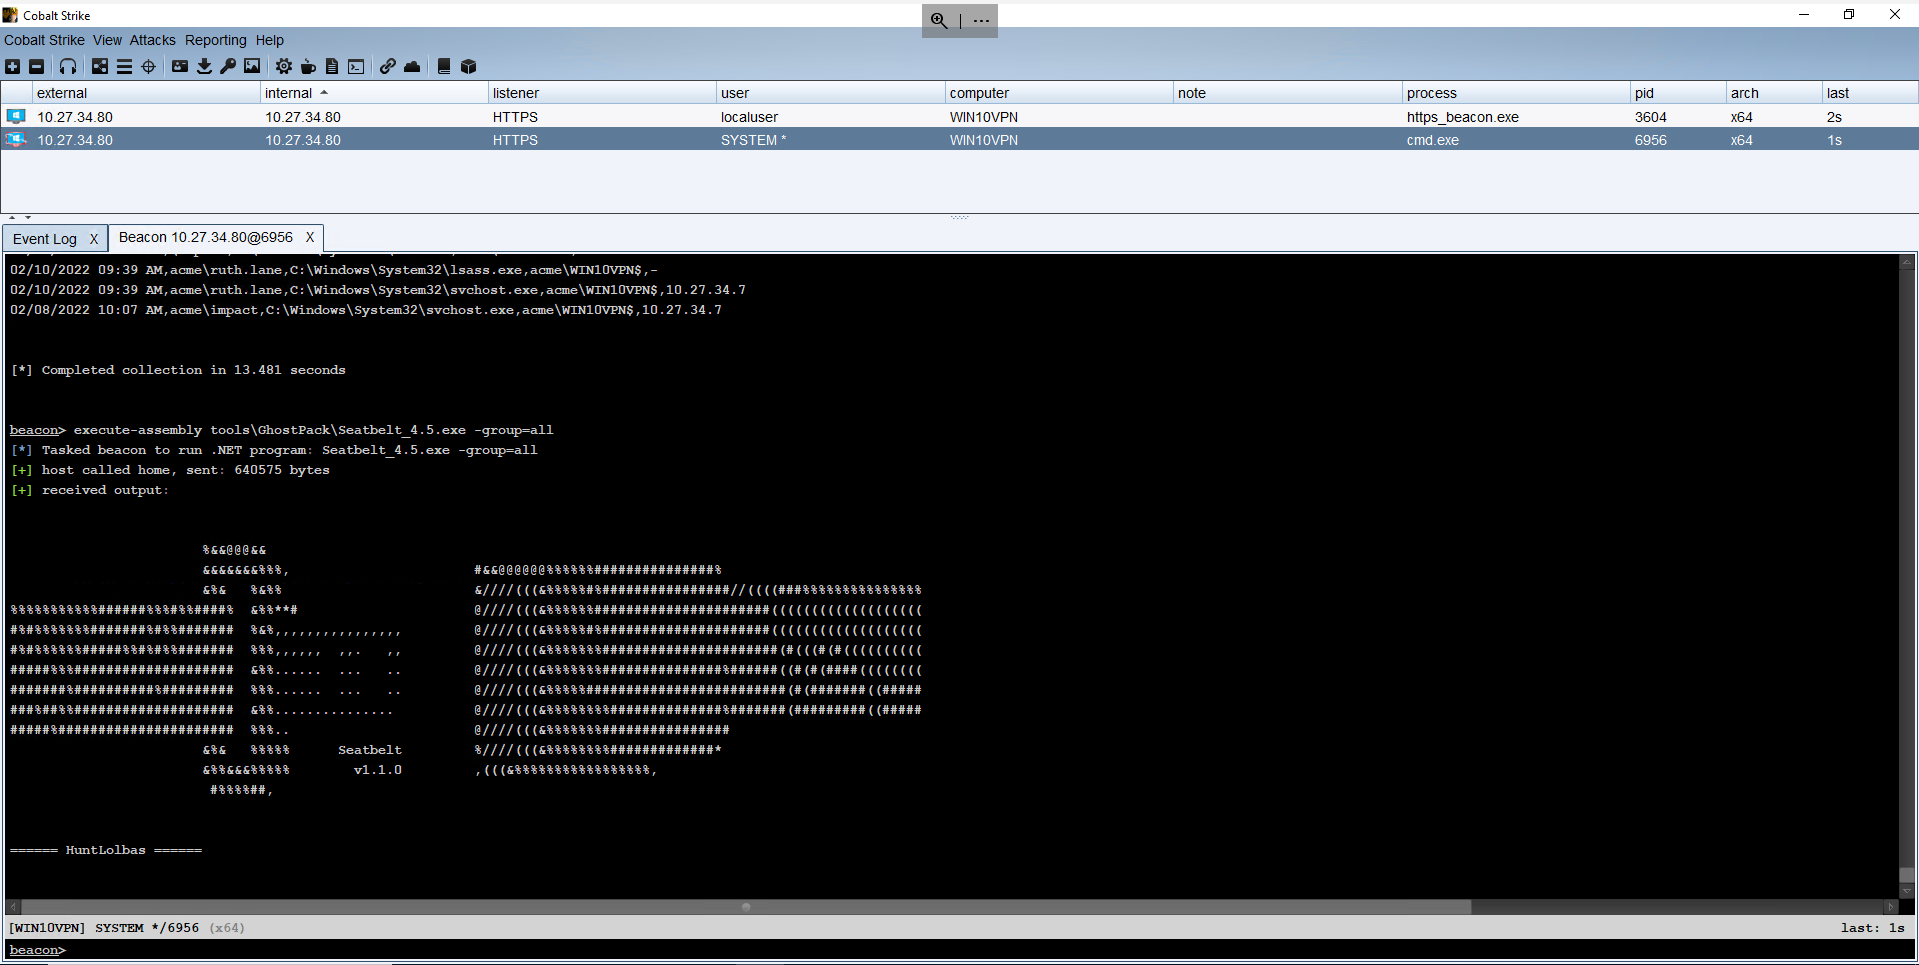The width and height of the screenshot is (1919, 965).
Task: Click the localuser session computer icon
Action: [x=16, y=116]
